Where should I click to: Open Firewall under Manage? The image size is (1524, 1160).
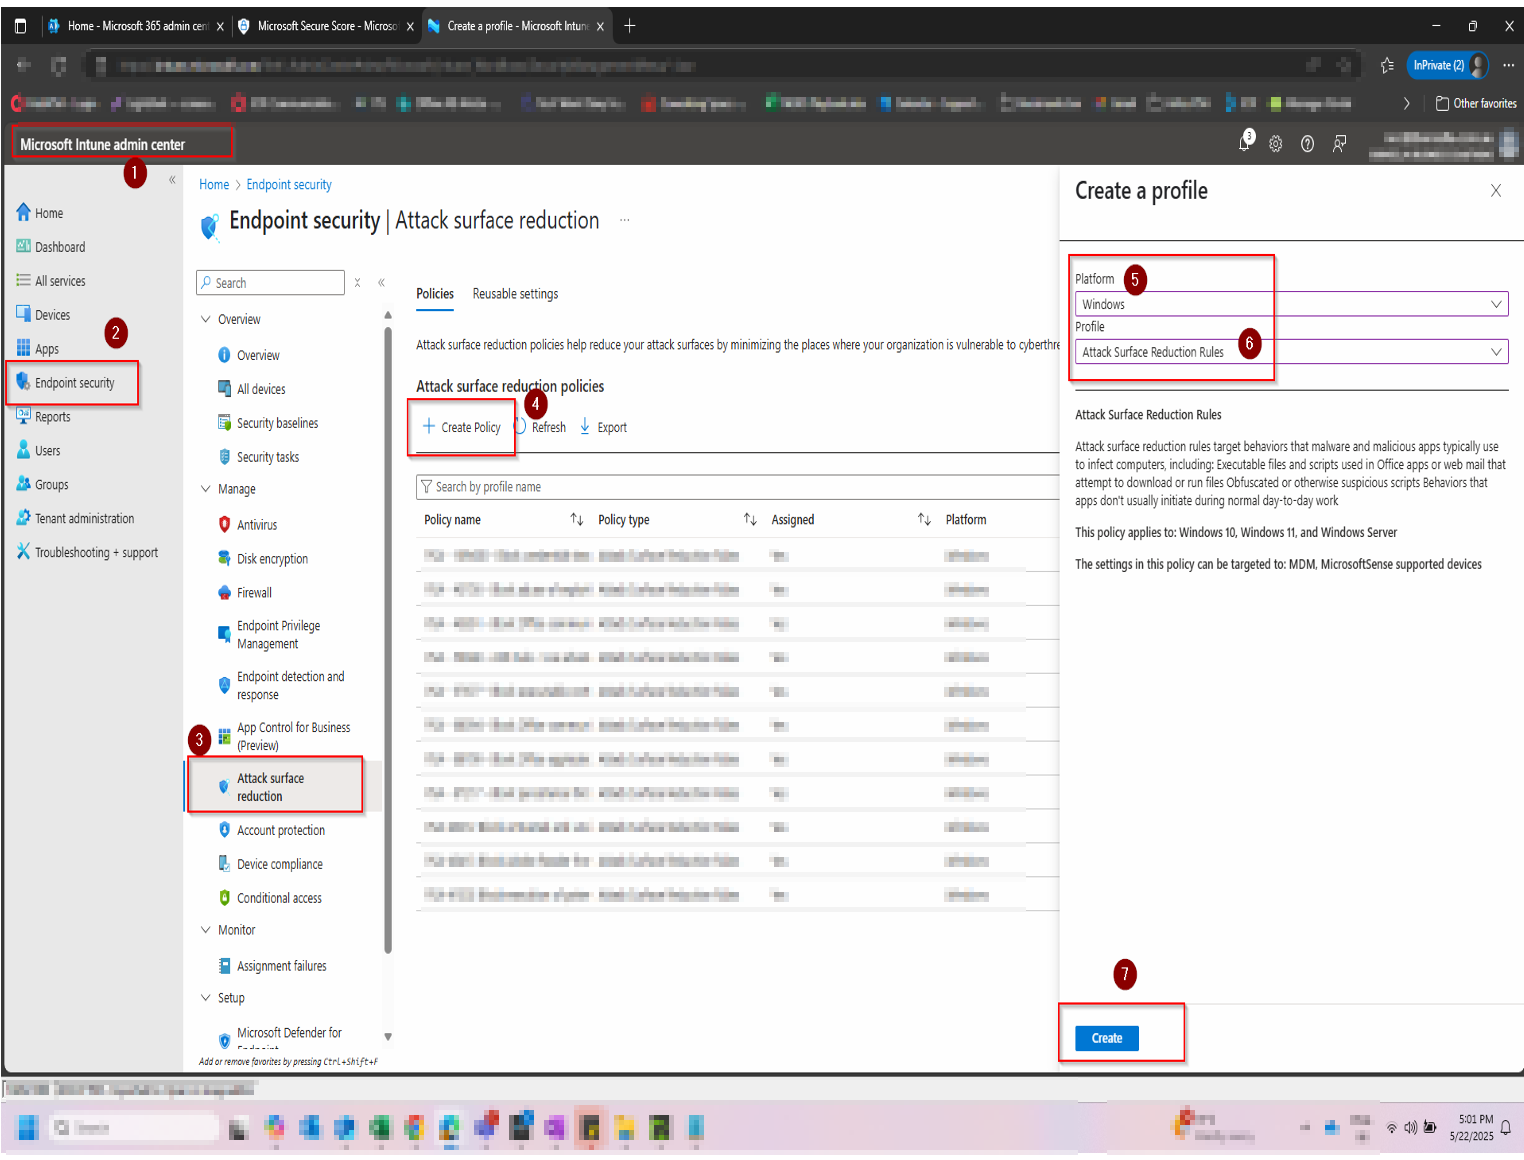click(245, 593)
